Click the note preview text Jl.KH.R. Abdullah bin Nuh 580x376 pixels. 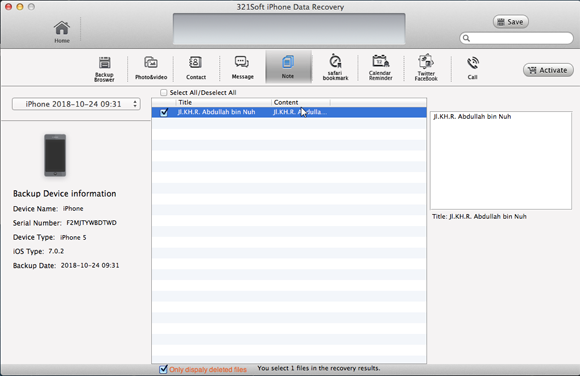(x=472, y=117)
